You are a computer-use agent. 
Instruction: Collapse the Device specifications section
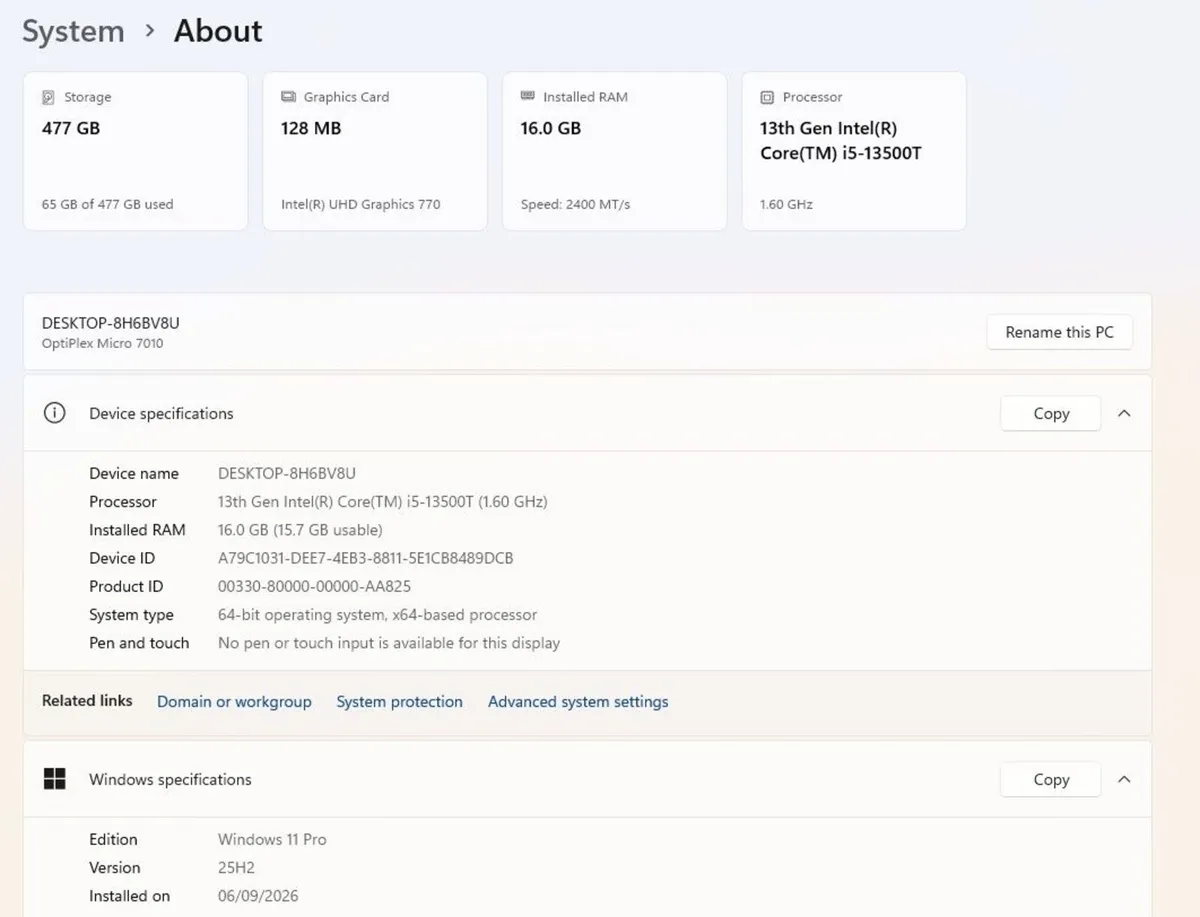pyautogui.click(x=1124, y=413)
